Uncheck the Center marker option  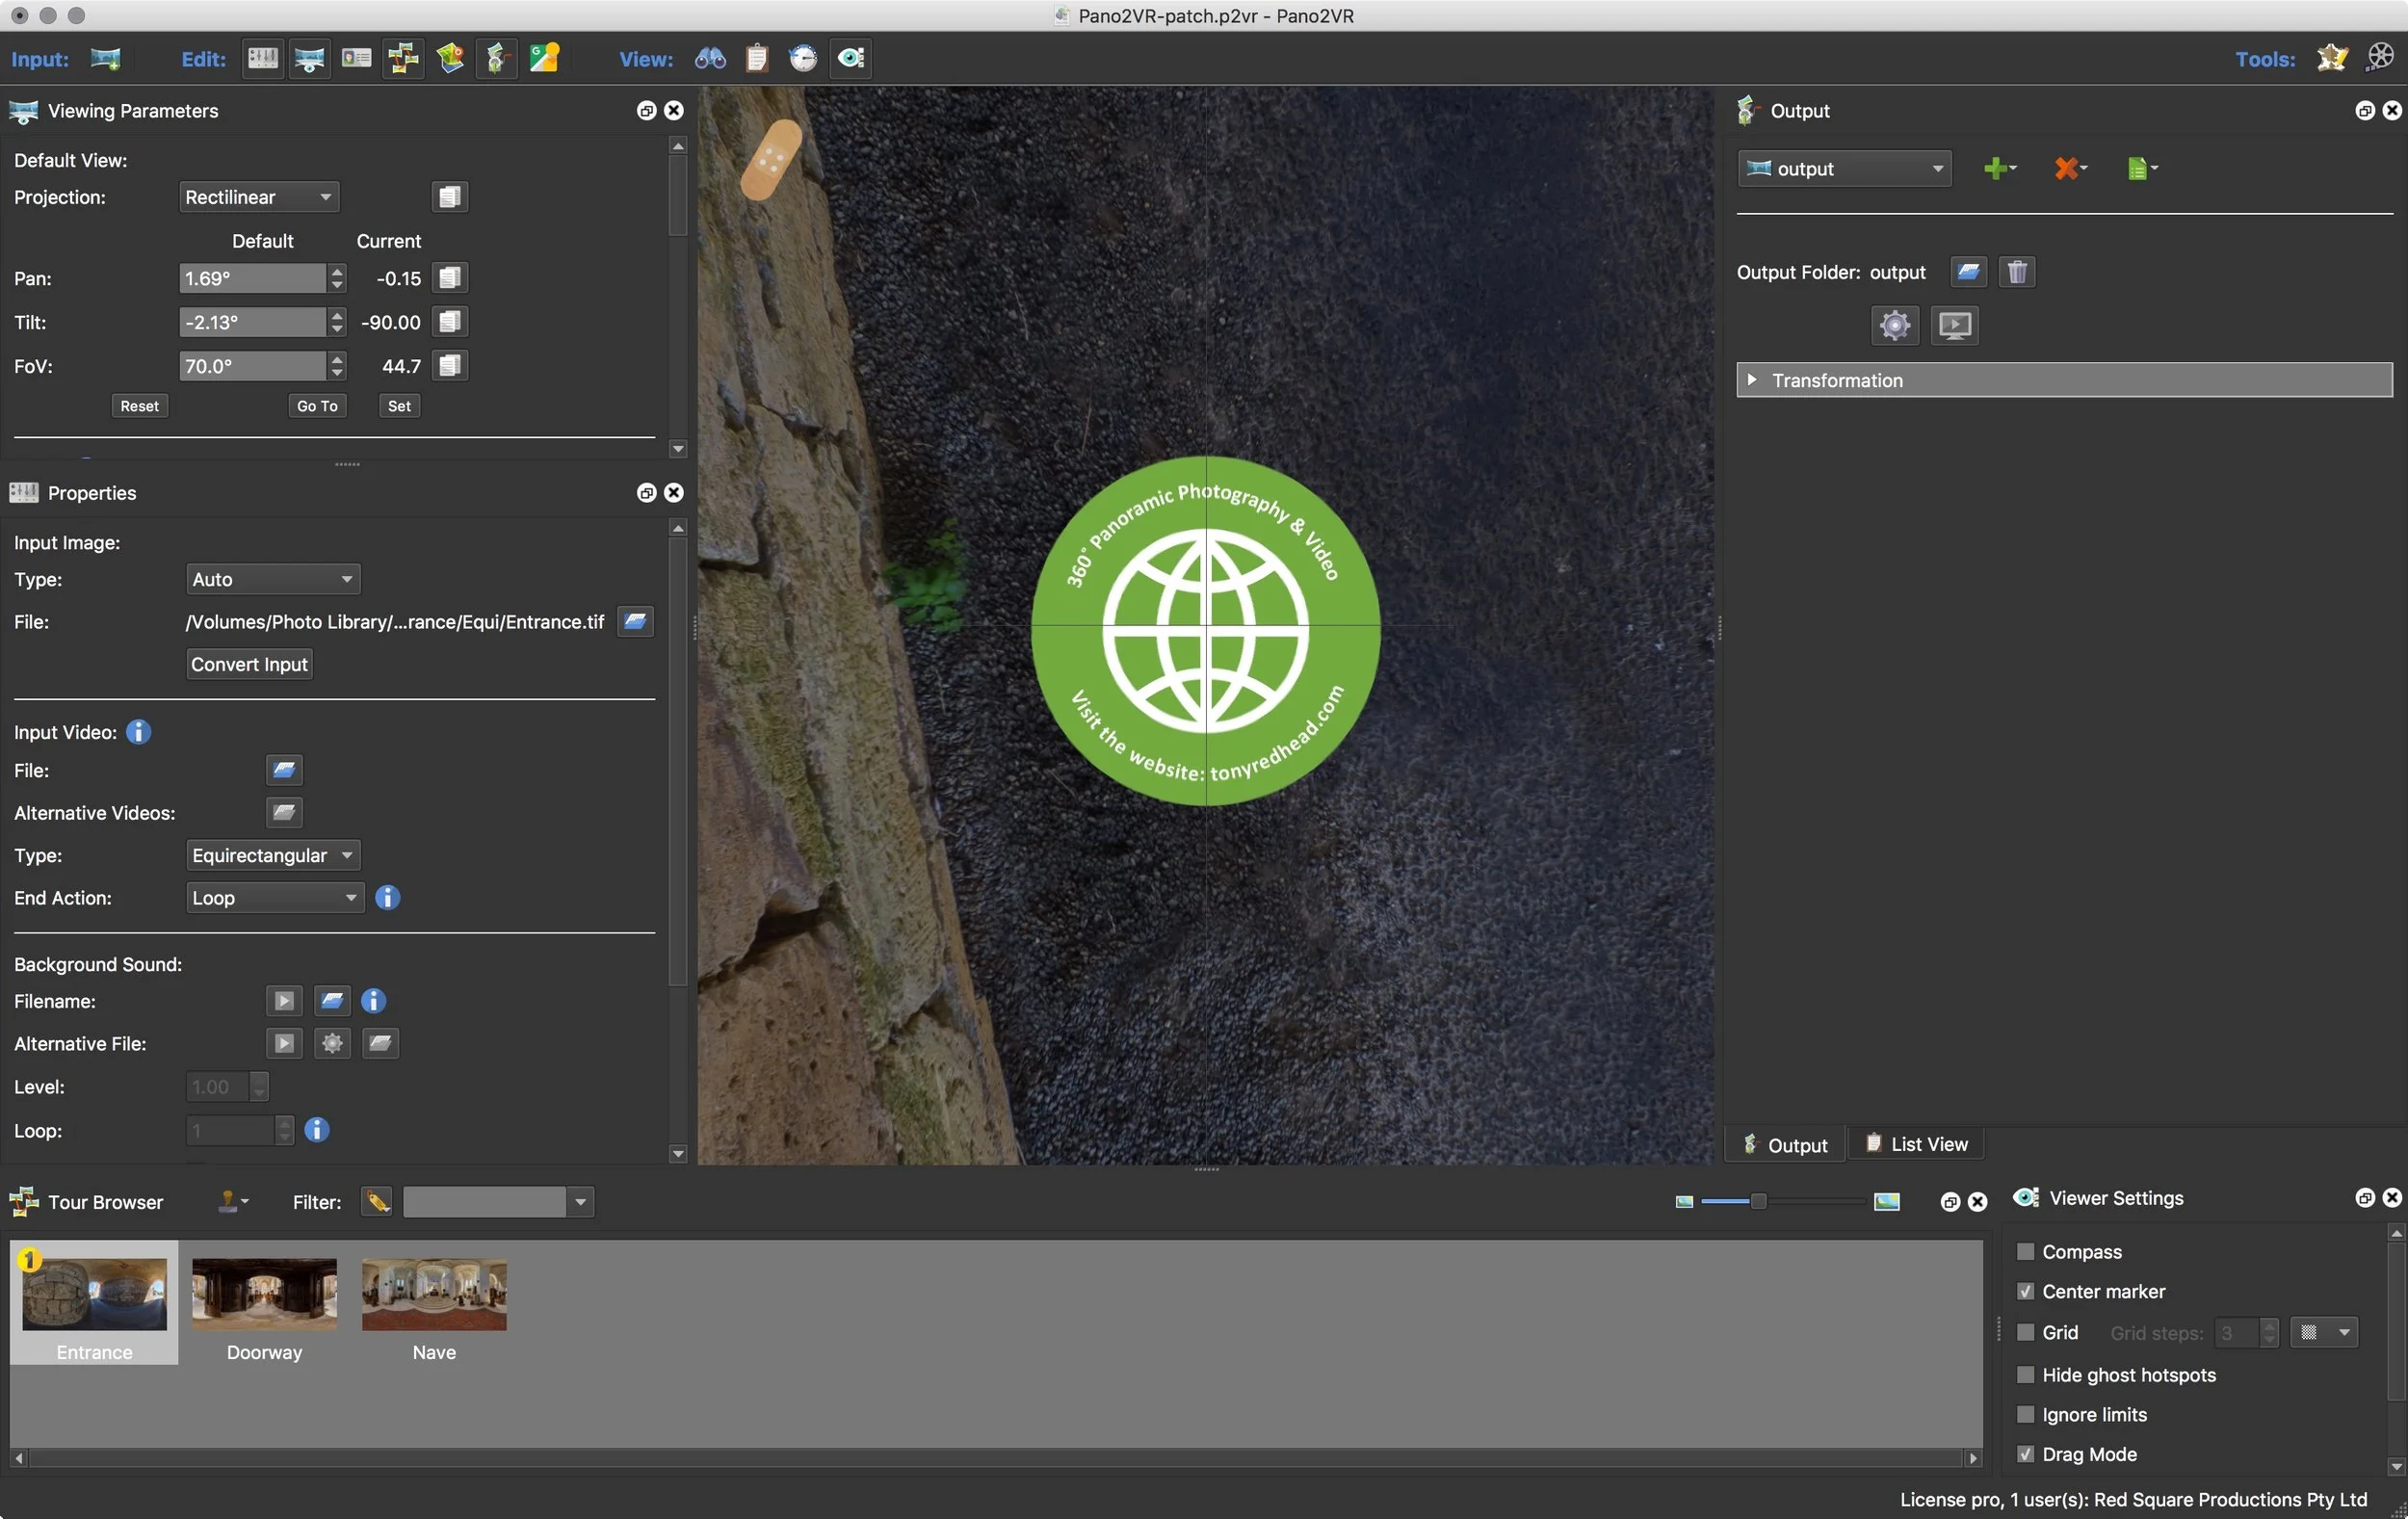(2025, 1291)
